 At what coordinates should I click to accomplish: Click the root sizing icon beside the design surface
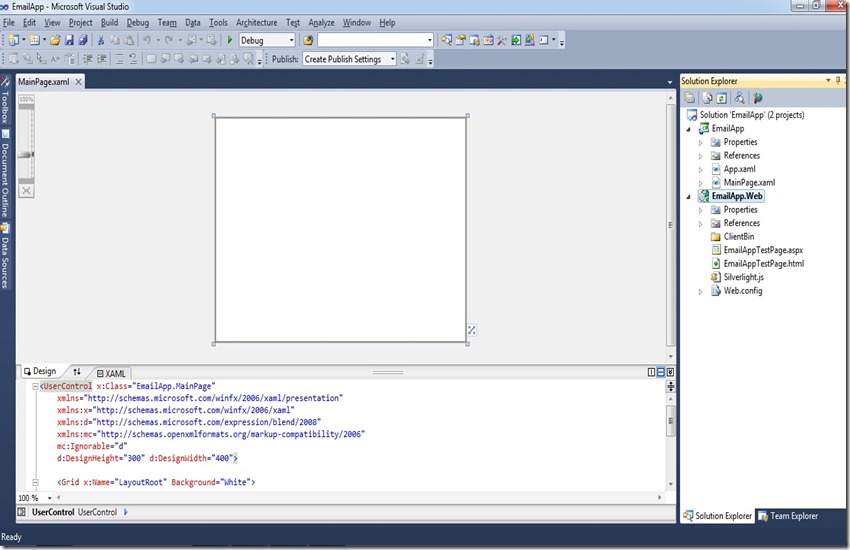coord(472,330)
